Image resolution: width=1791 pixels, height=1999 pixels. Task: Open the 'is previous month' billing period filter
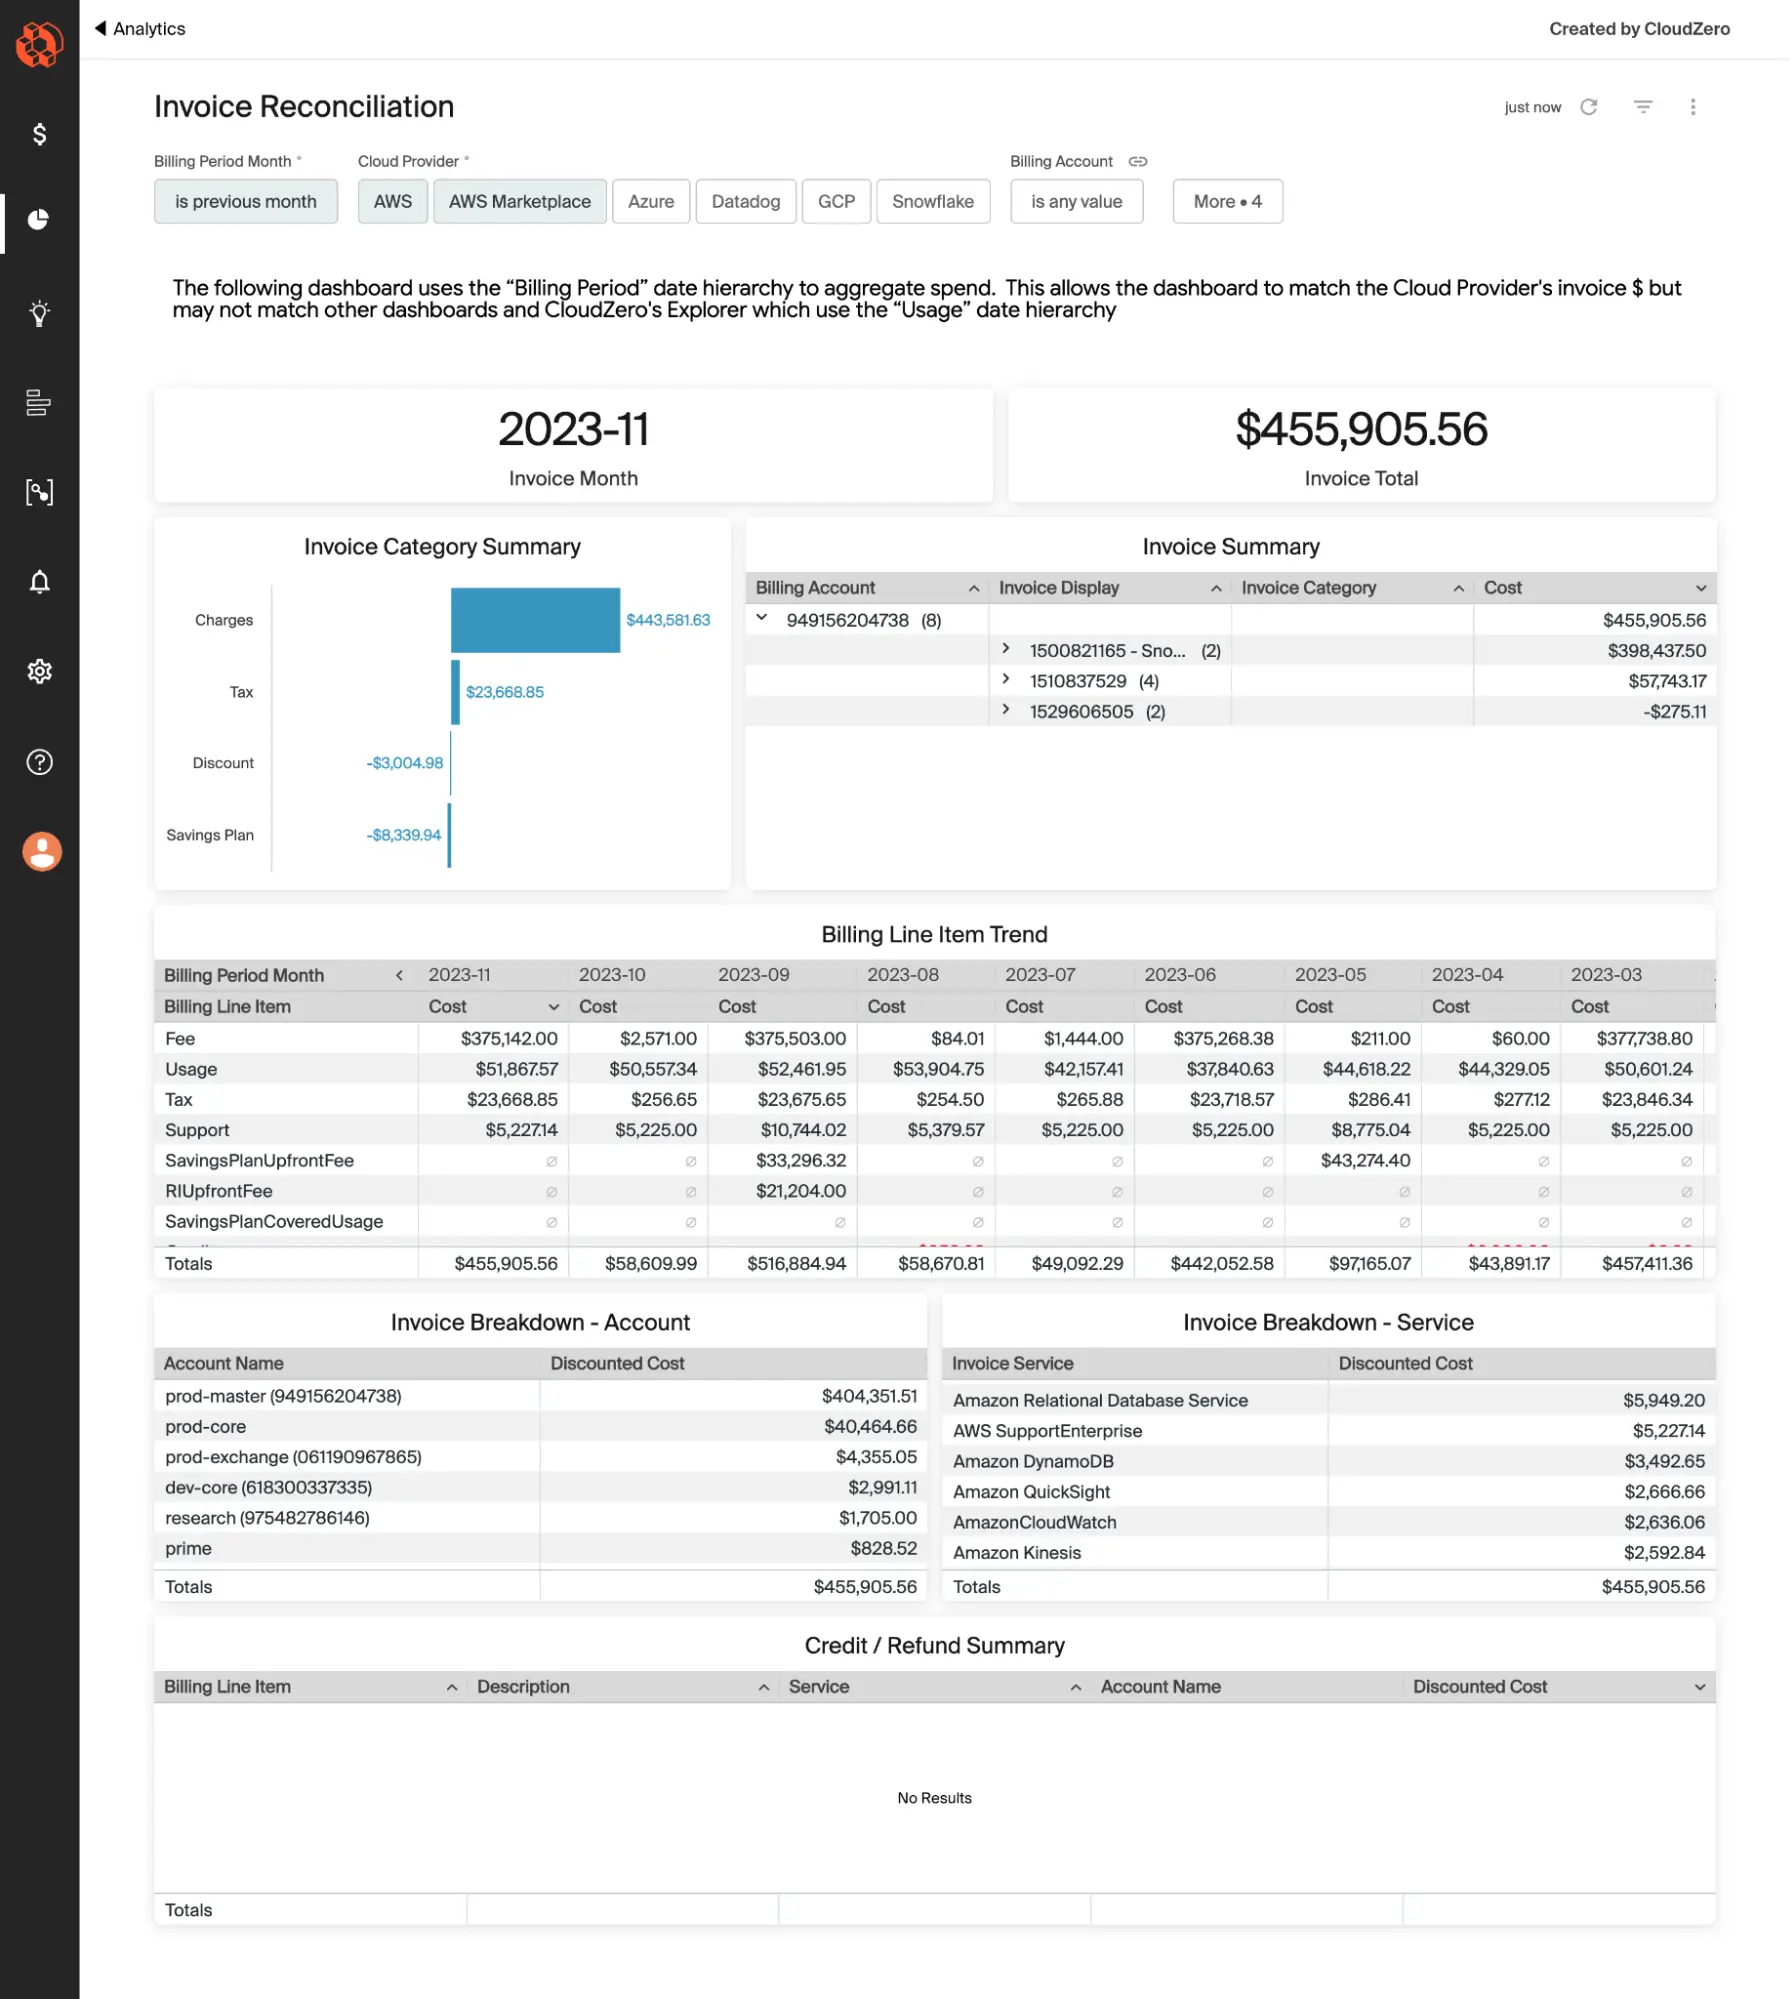point(246,201)
